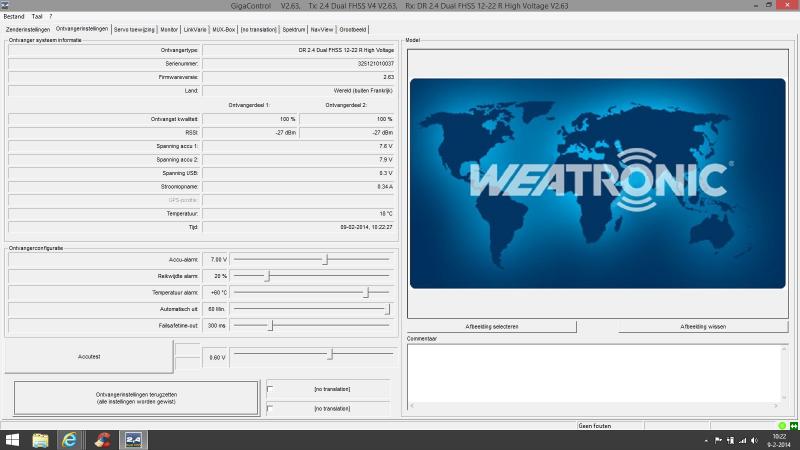The image size is (800, 450).
Task: Switch to the Servo toewijzing tab
Action: (x=134, y=30)
